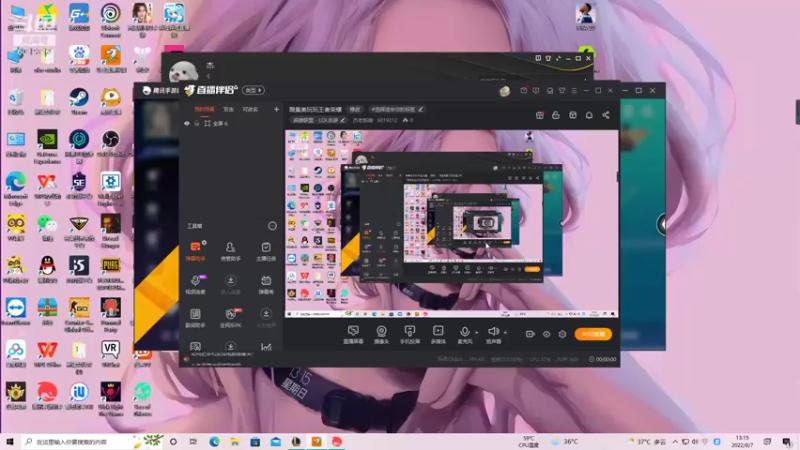
Task: Open phone screen mirroring source
Action: click(x=410, y=335)
